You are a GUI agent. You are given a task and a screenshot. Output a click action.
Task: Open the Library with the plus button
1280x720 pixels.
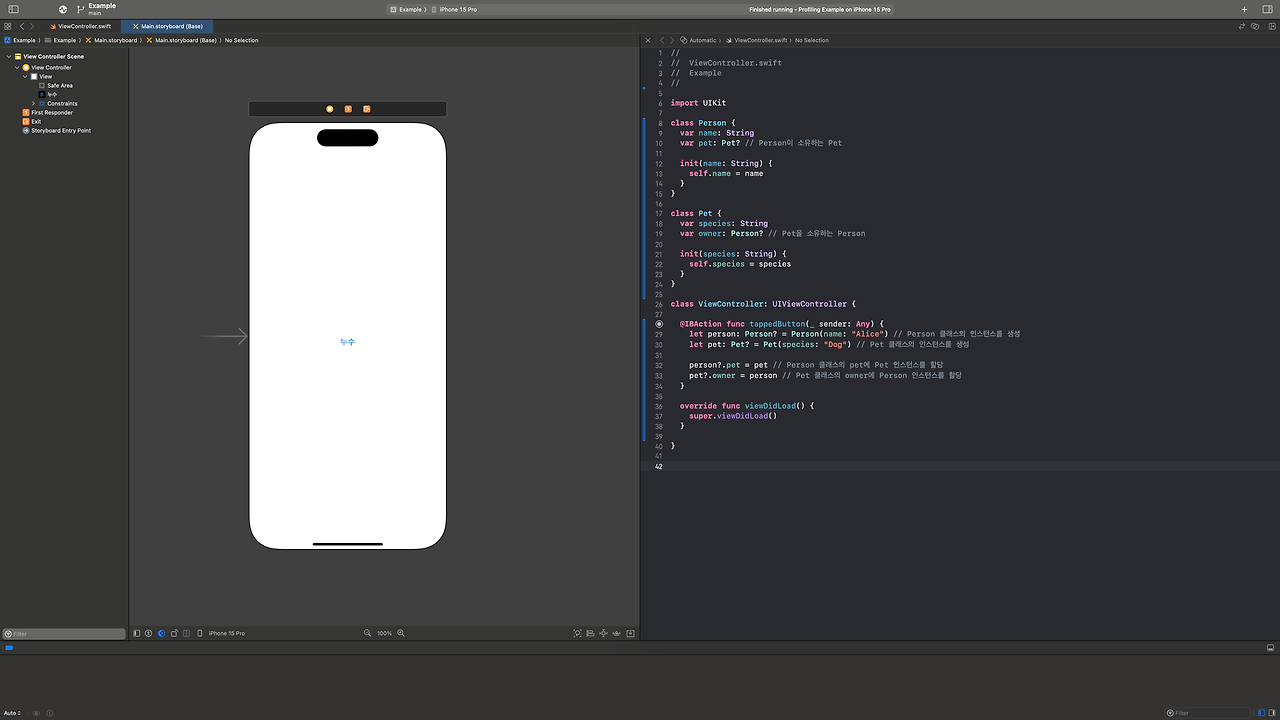coord(1245,9)
